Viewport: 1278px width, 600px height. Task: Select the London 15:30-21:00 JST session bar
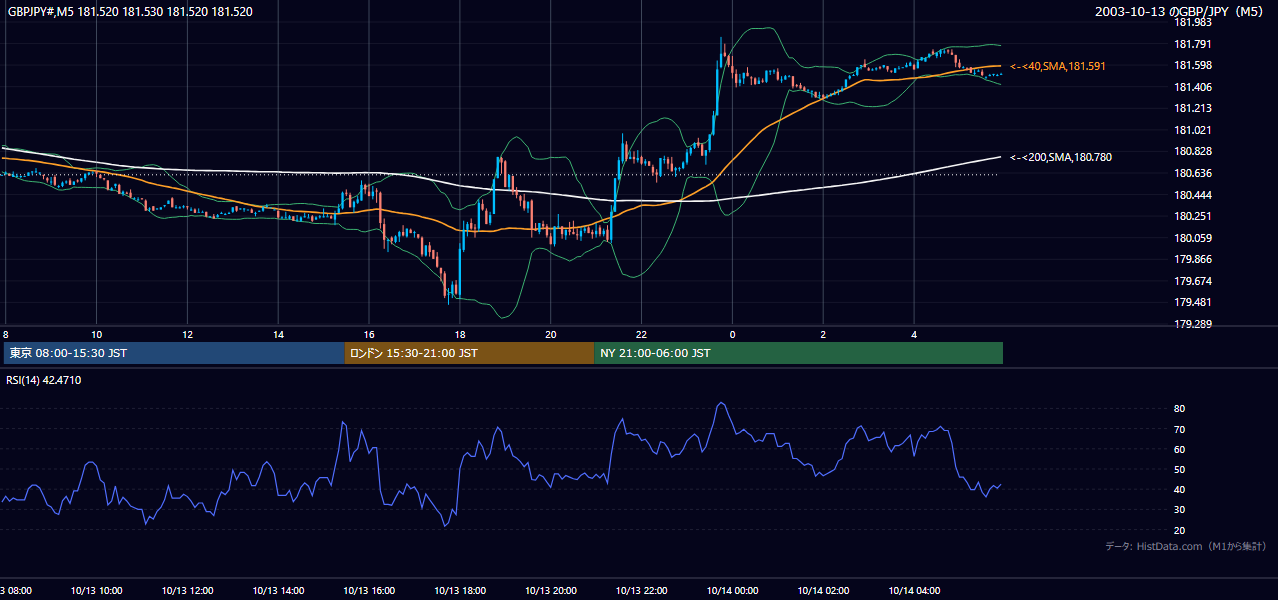469,353
